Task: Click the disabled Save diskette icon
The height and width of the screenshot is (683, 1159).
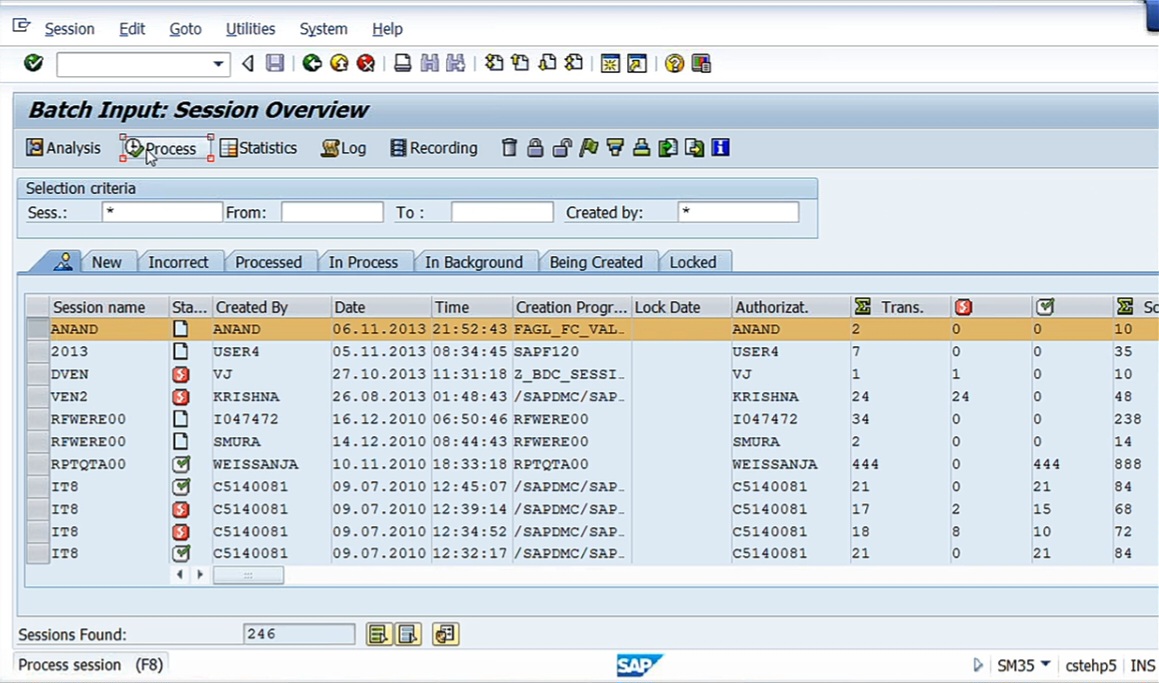Action: coord(275,64)
